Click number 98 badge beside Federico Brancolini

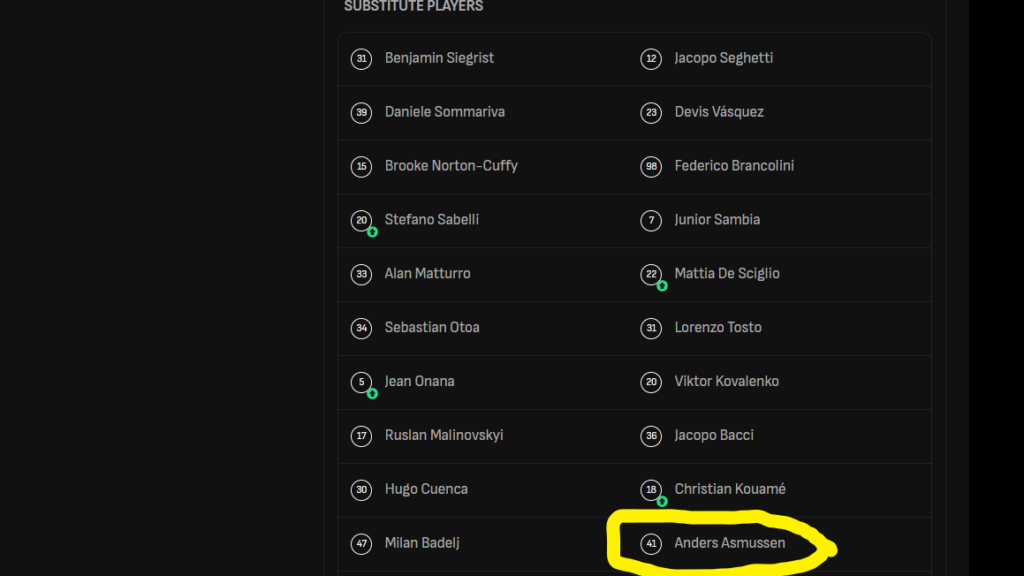(651, 167)
